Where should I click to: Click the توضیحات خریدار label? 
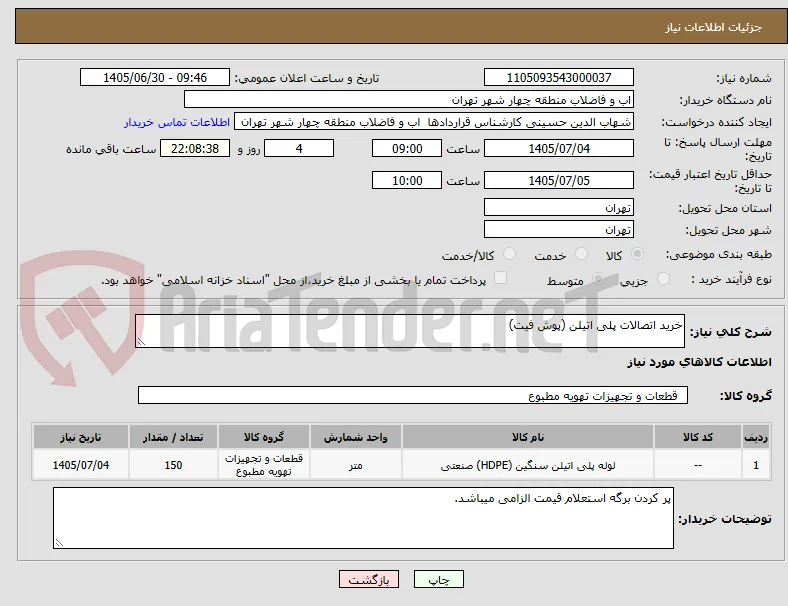tap(725, 519)
